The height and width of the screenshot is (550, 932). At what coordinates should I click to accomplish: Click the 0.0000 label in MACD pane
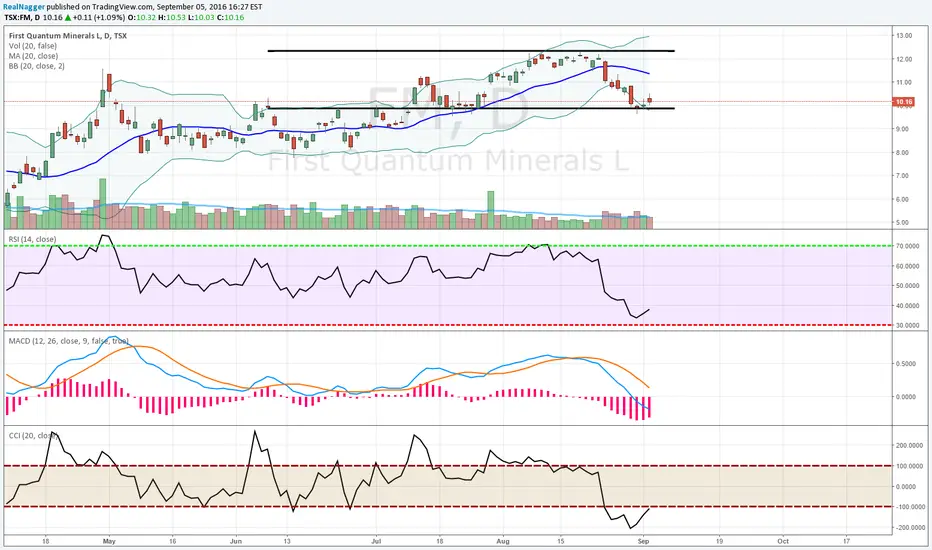907,397
